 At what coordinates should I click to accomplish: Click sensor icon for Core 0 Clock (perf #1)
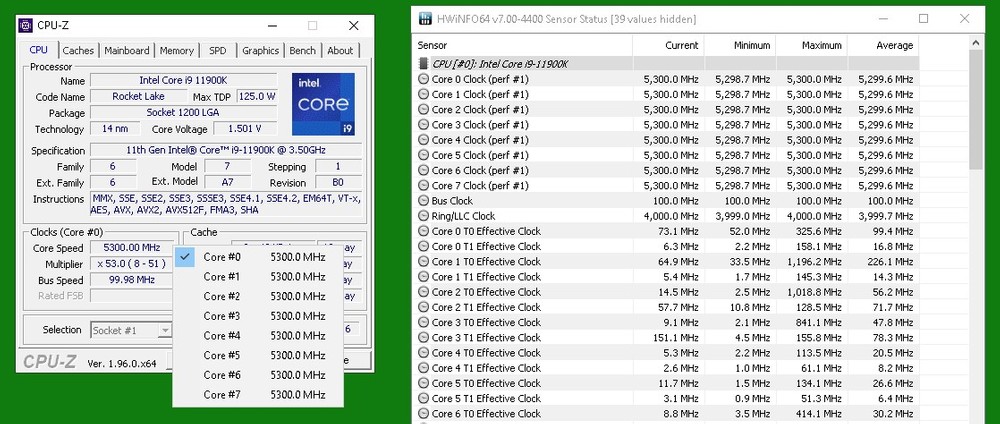click(423, 79)
